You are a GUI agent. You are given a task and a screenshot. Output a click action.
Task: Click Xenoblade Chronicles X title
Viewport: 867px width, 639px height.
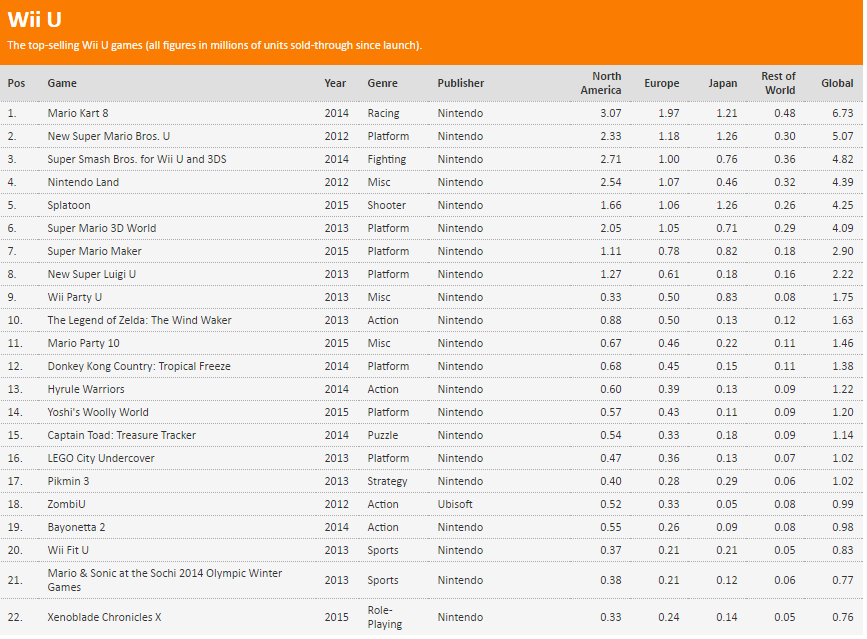pyautogui.click(x=105, y=617)
